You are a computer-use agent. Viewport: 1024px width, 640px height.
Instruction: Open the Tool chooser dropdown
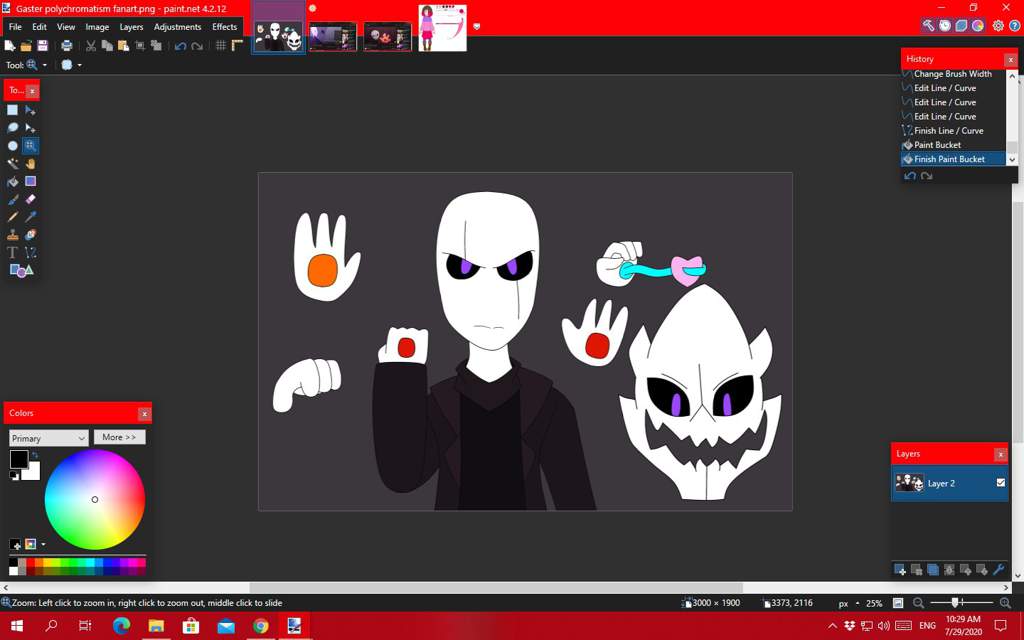pos(44,65)
